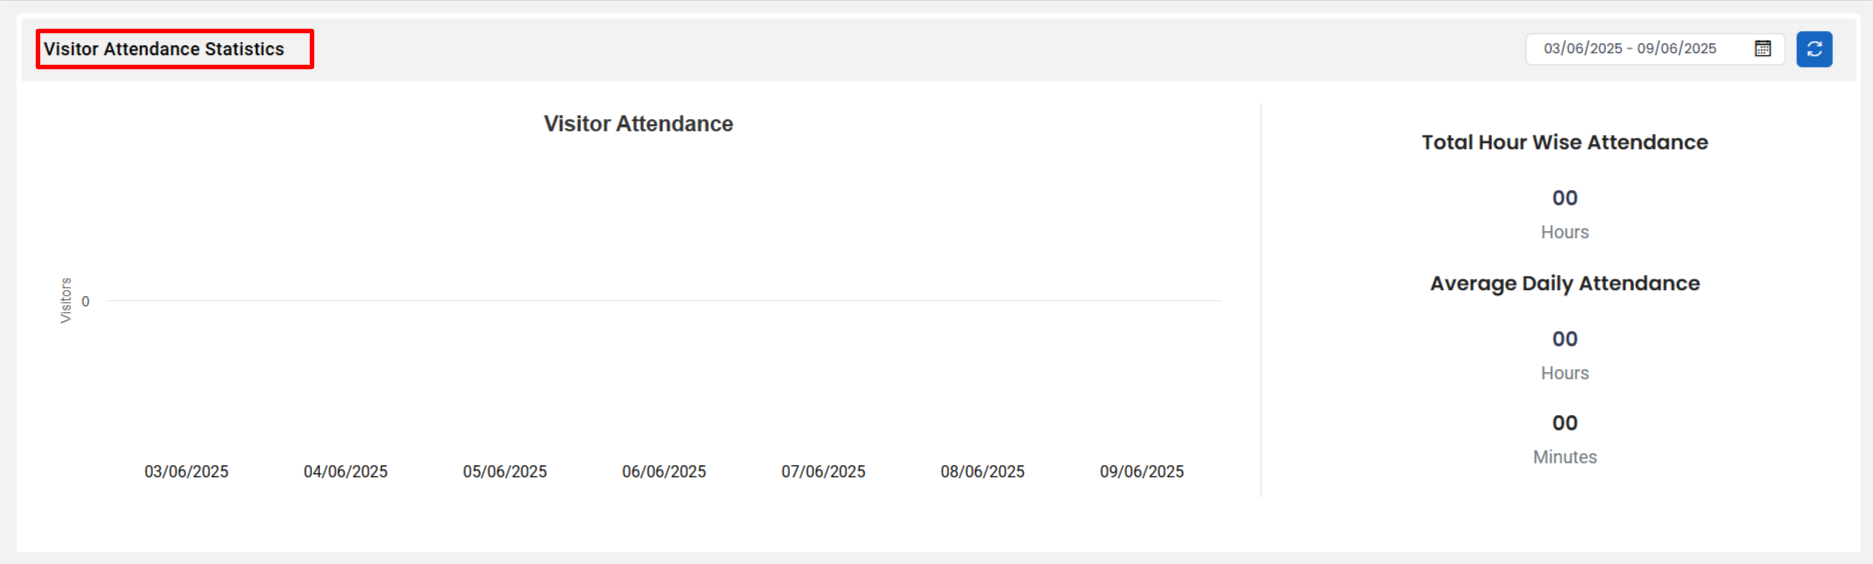Image resolution: width=1873 pixels, height=564 pixels.
Task: Click the total hours 00 value
Action: 1565,198
